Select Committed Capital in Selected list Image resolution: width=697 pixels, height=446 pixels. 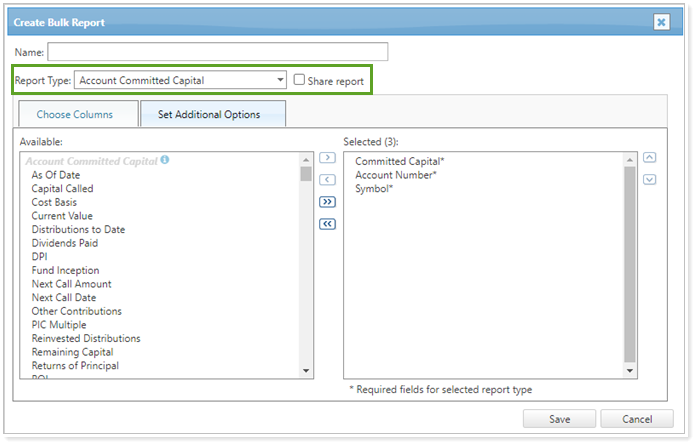click(x=399, y=161)
